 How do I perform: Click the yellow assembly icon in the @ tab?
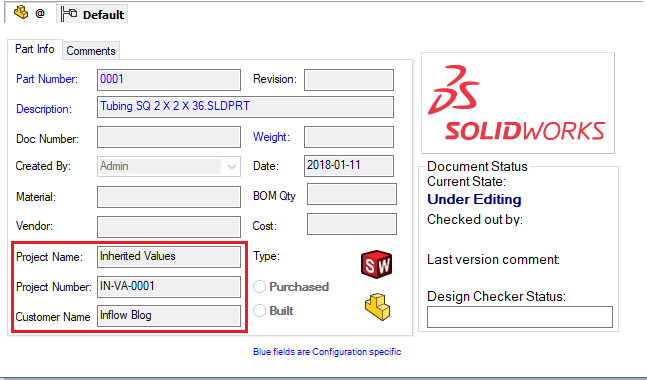pos(21,13)
